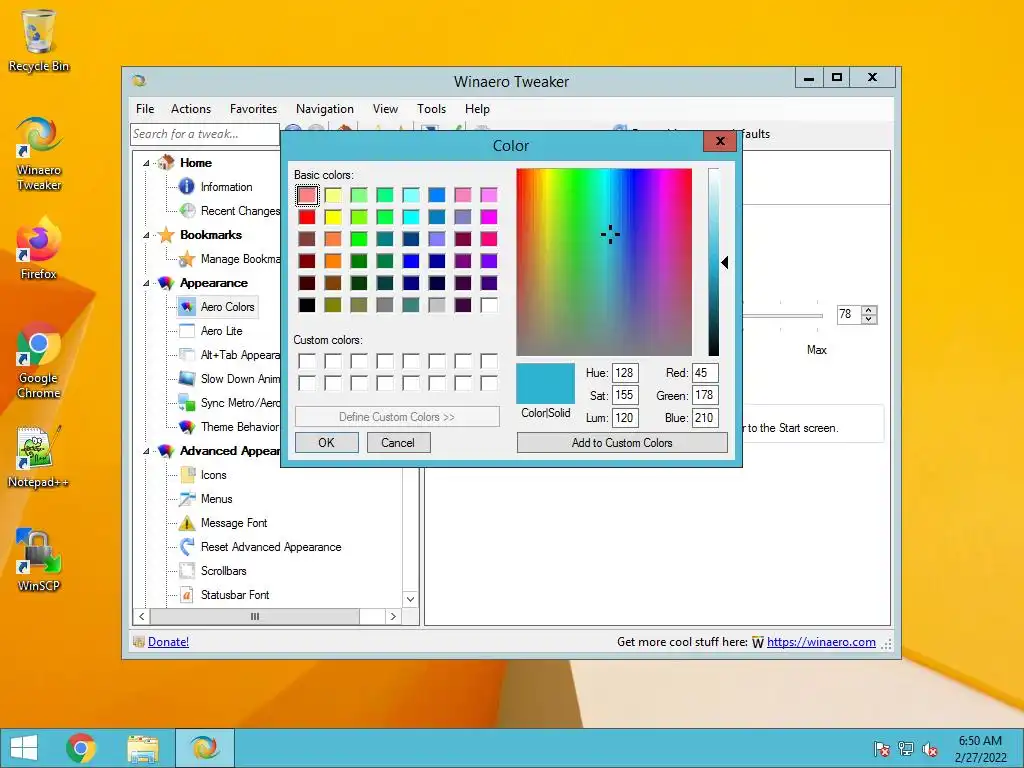This screenshot has width=1024, height=768.
Task: Confirm color with the OK button
Action: coord(327,443)
